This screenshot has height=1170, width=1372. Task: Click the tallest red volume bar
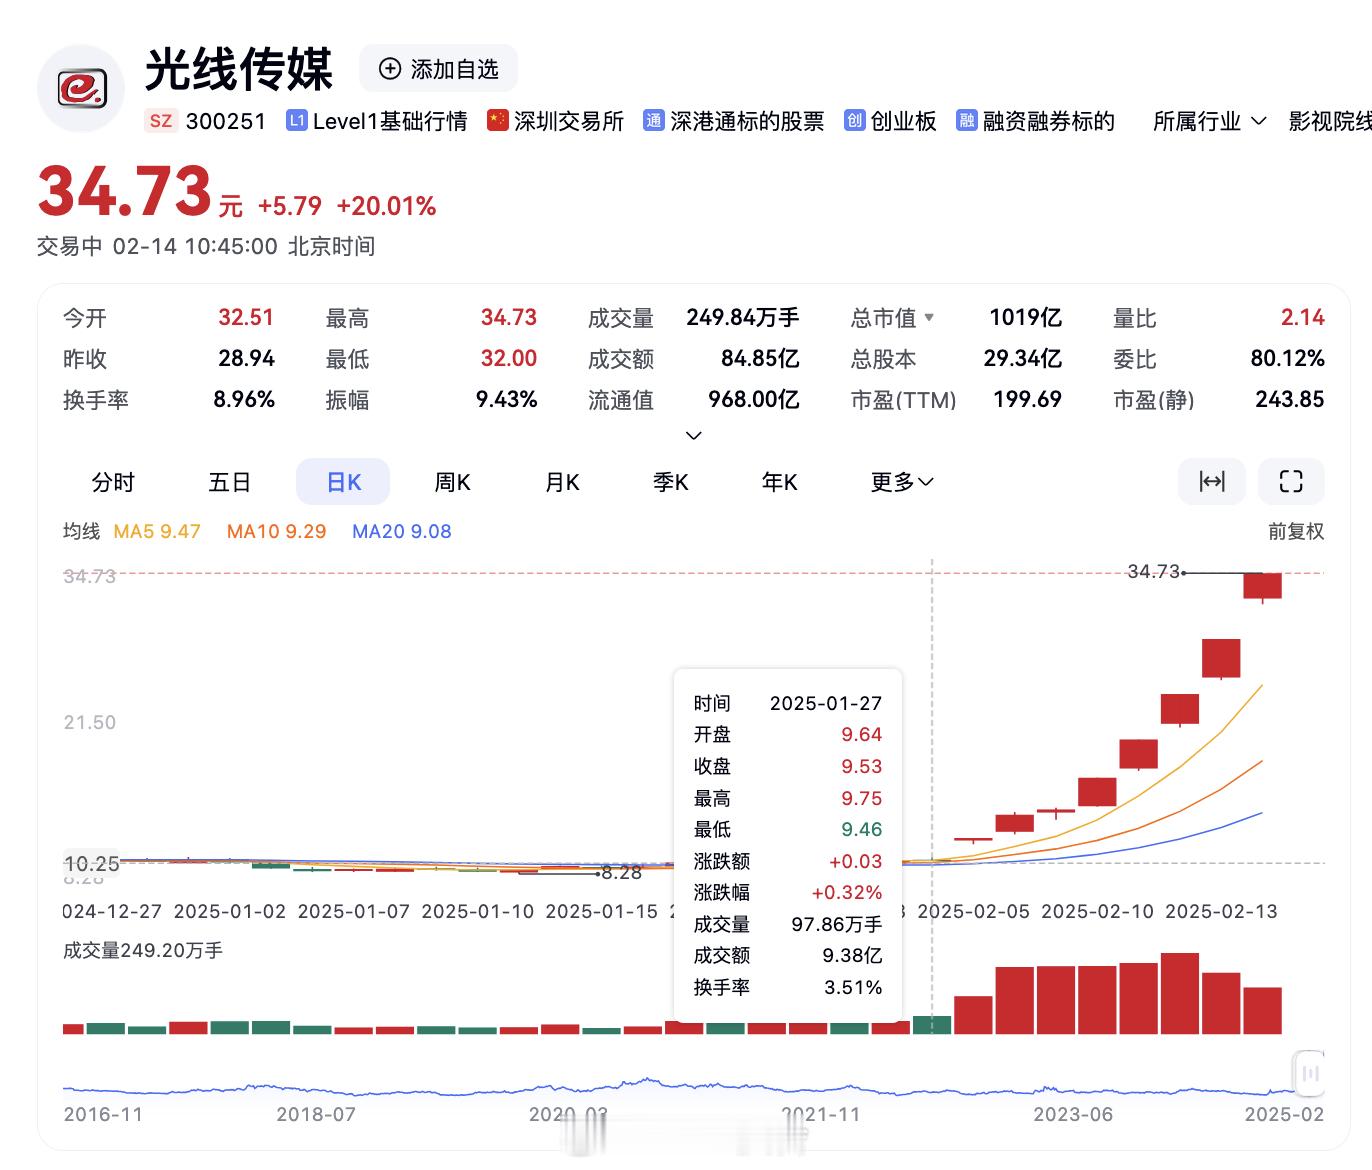point(1180,993)
